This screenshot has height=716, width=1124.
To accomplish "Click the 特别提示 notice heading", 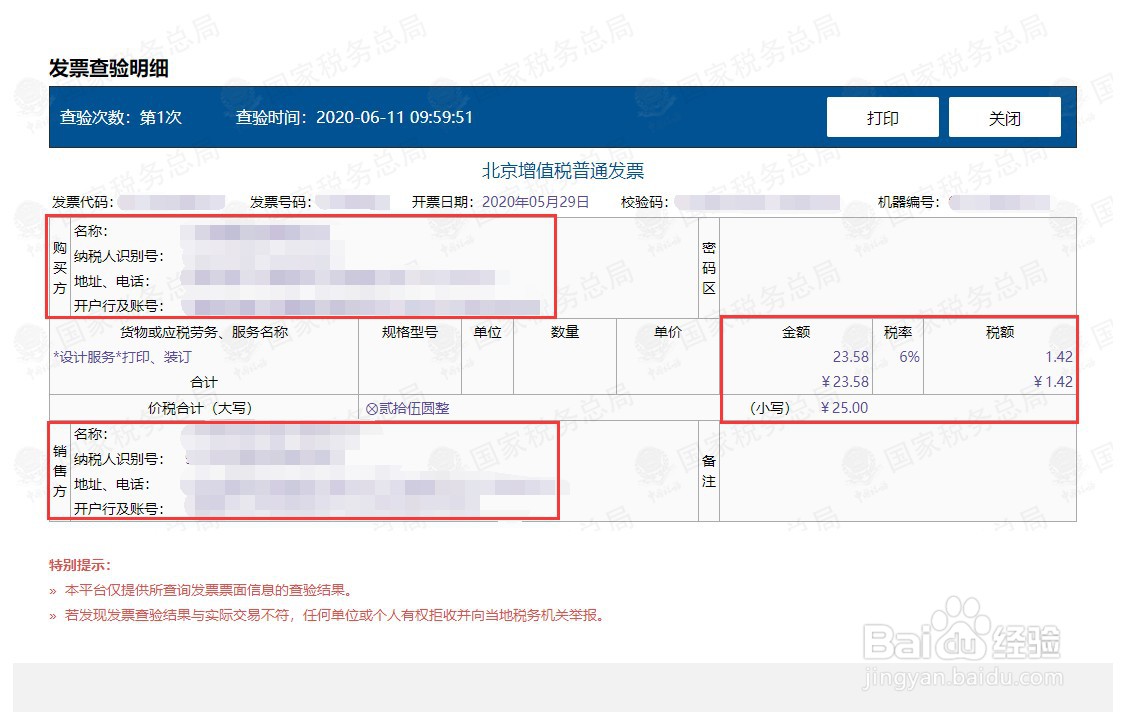I will click(80, 565).
